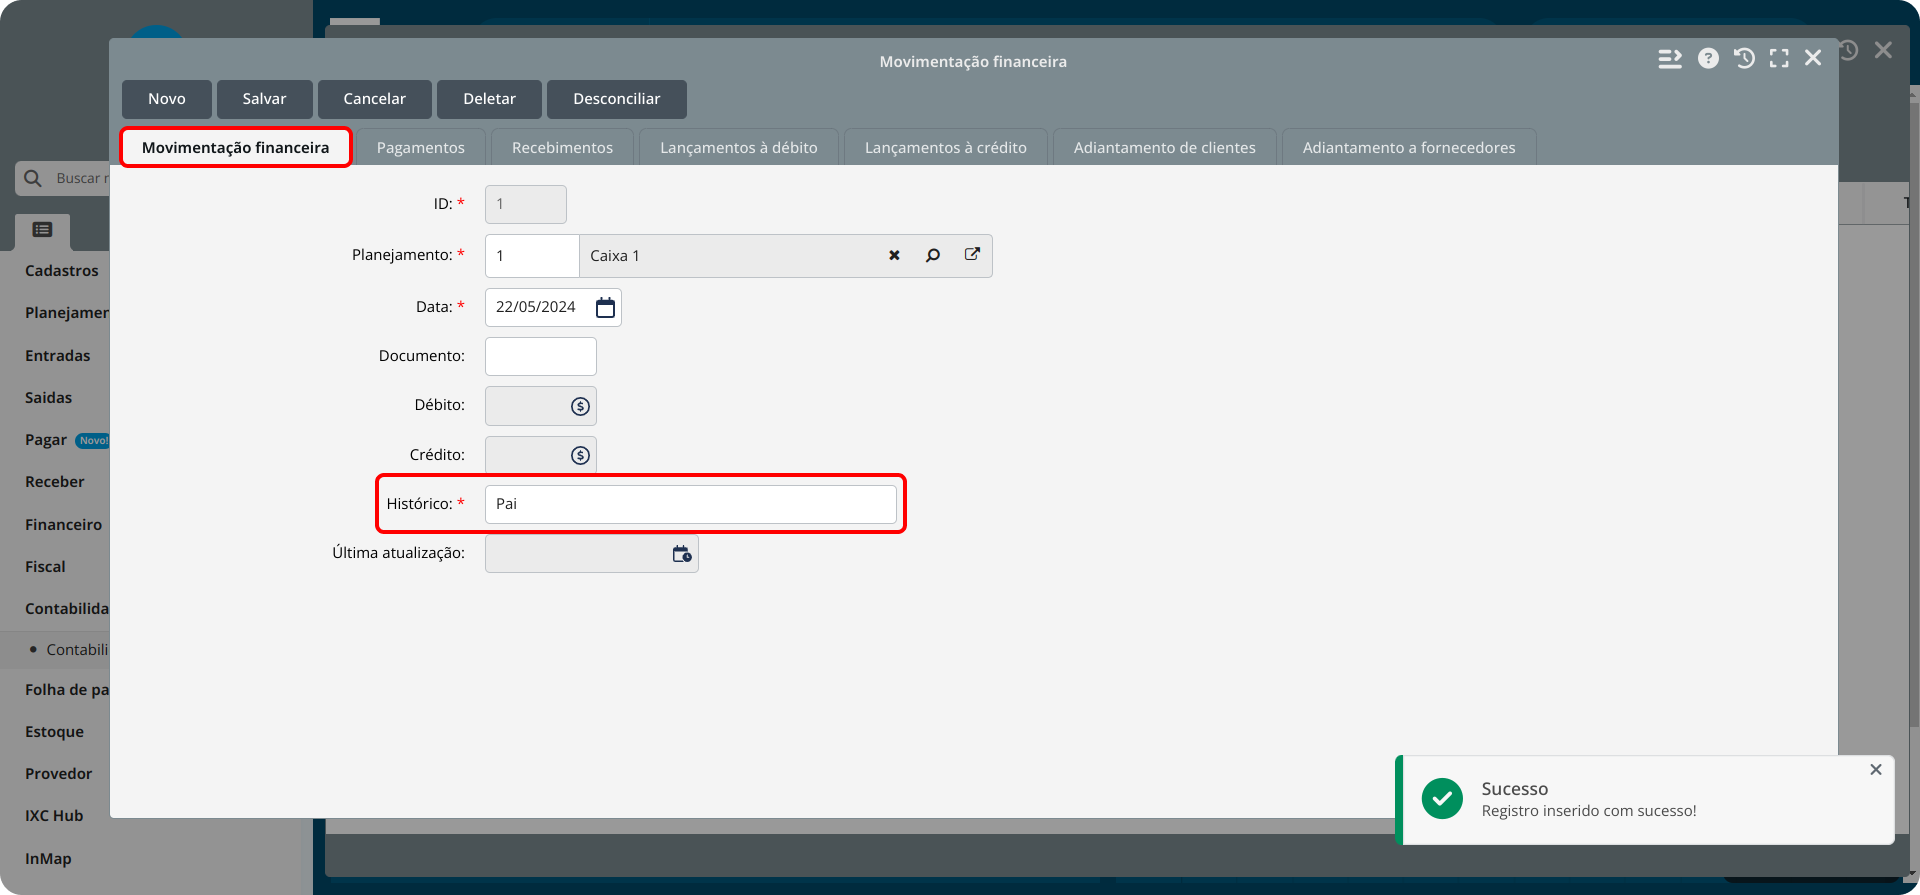
Task: Click the Salvar button
Action: [264, 99]
